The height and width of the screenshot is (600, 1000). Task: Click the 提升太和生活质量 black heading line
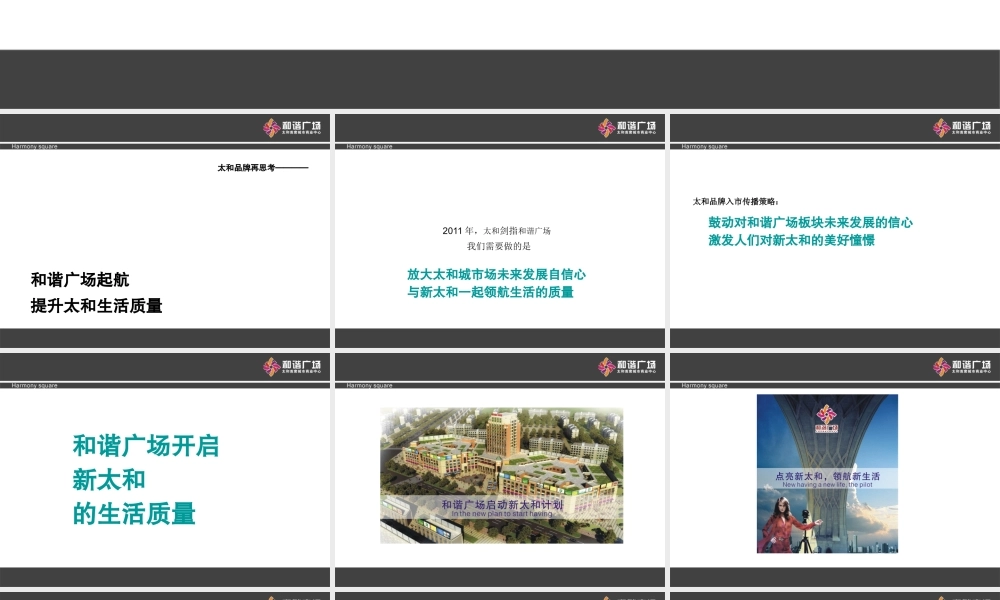96,306
